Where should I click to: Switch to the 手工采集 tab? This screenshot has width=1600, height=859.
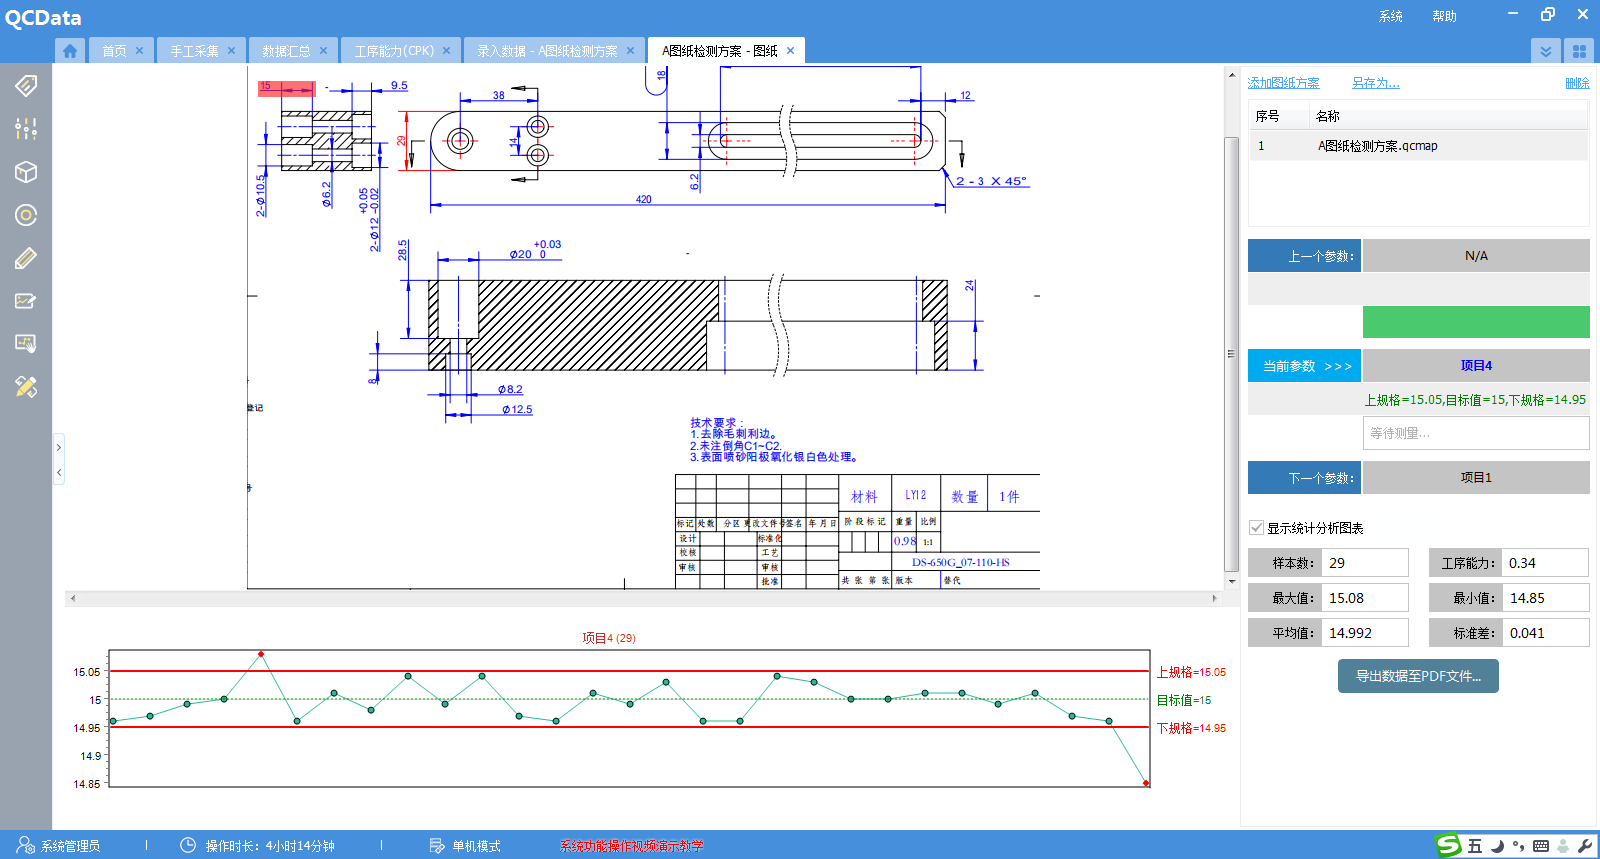point(194,51)
